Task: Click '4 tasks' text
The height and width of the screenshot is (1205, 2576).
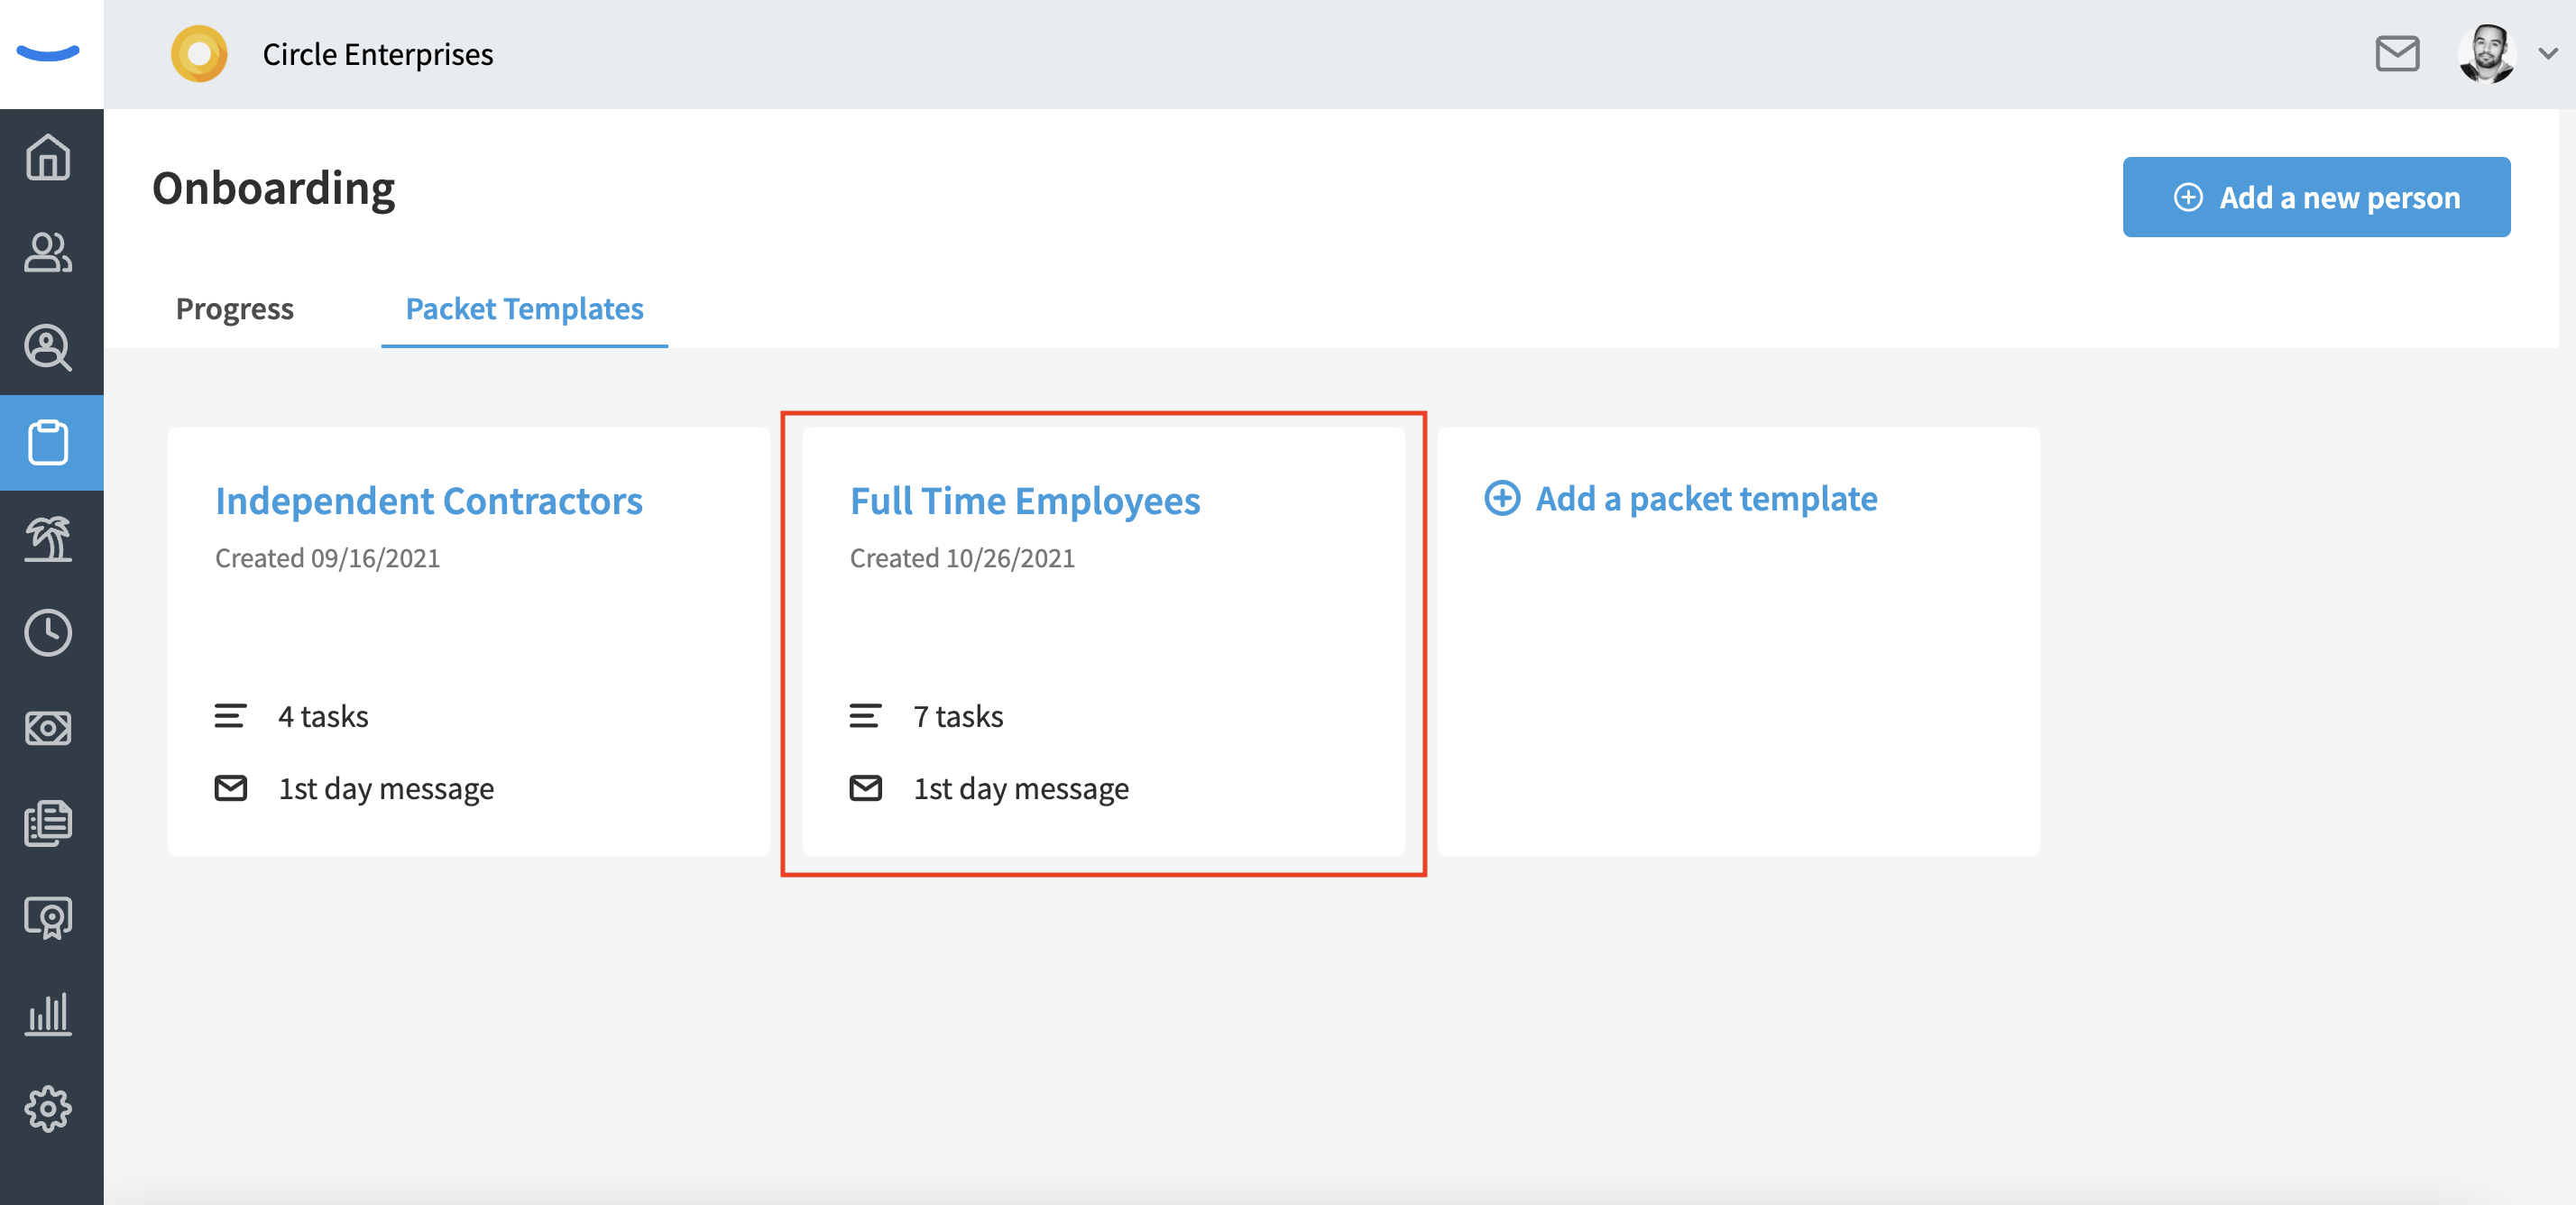Action: point(323,716)
